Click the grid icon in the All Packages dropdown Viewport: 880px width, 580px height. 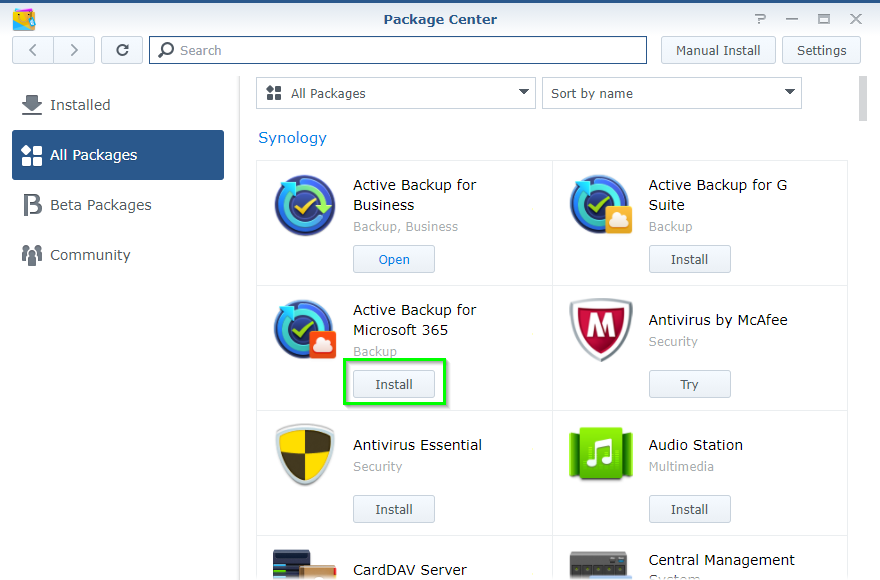coord(274,93)
